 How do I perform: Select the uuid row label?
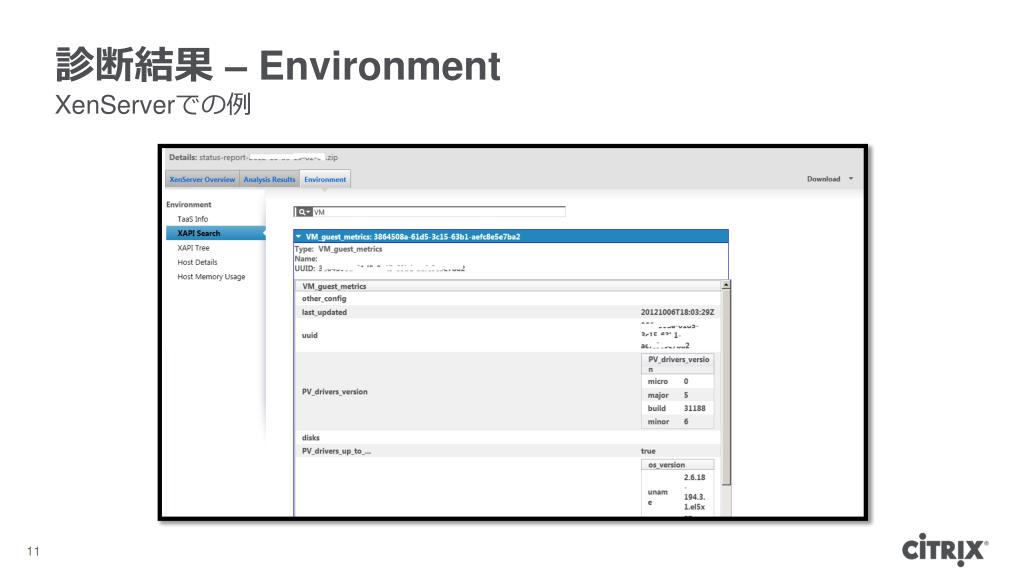click(310, 335)
